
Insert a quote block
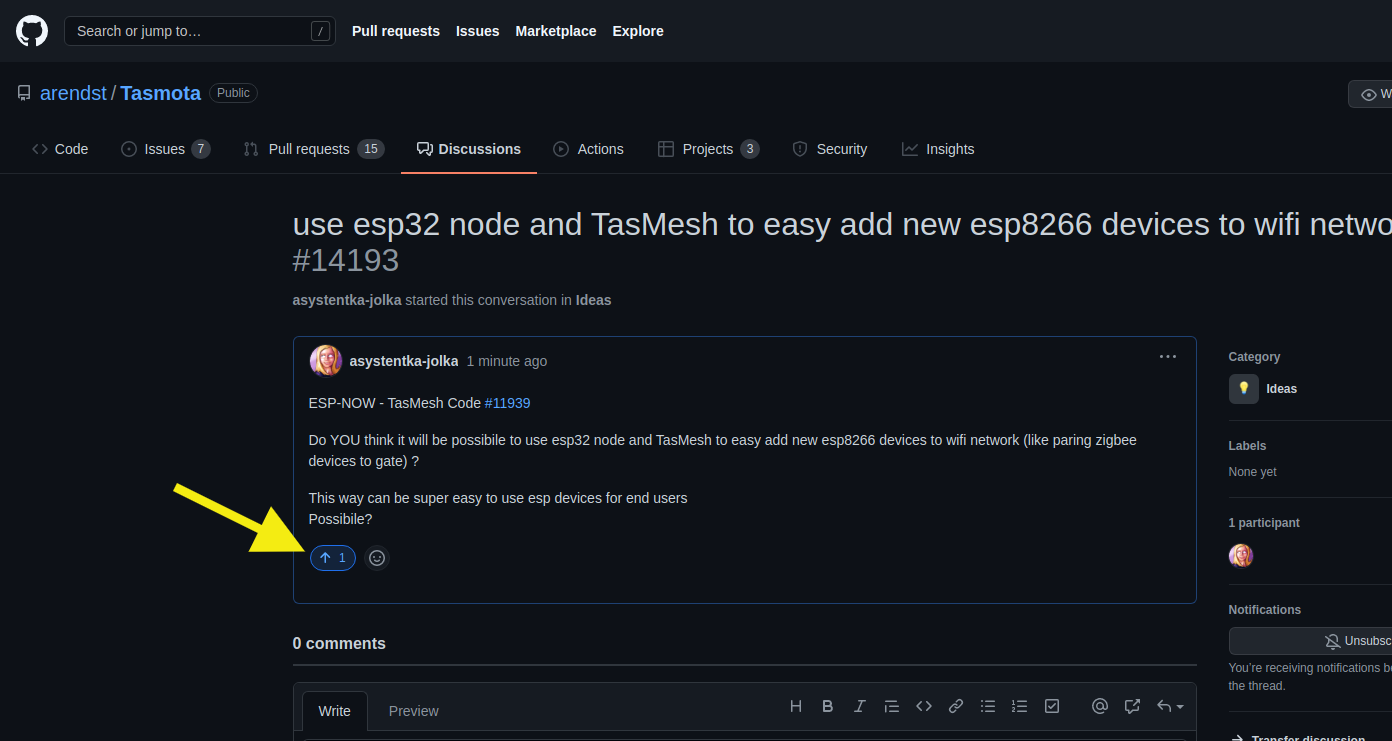(x=892, y=706)
